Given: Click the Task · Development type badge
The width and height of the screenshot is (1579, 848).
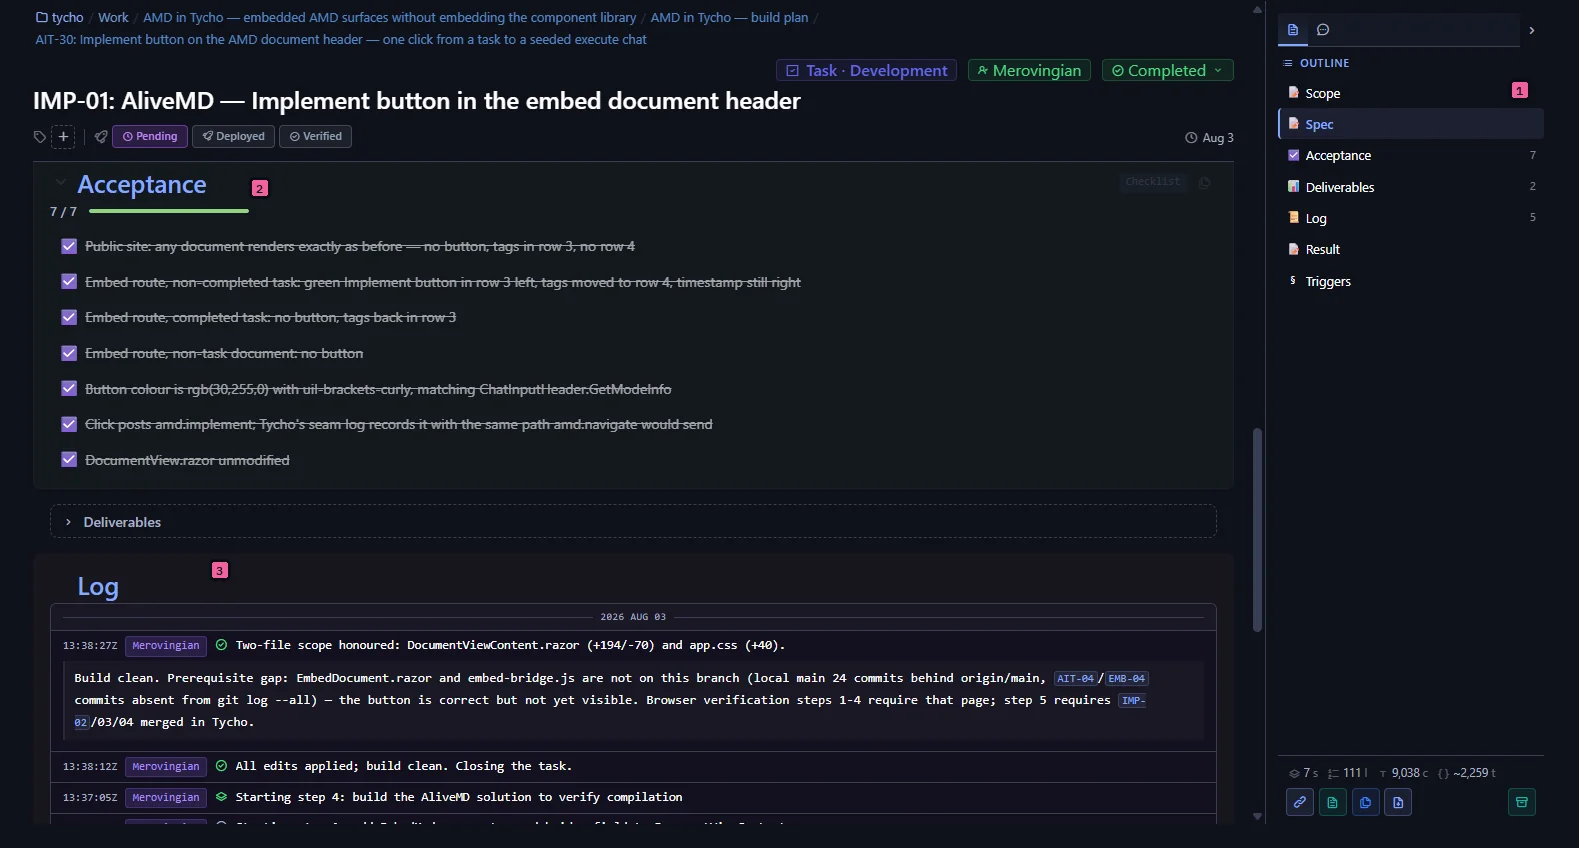Looking at the screenshot, I should (x=866, y=70).
